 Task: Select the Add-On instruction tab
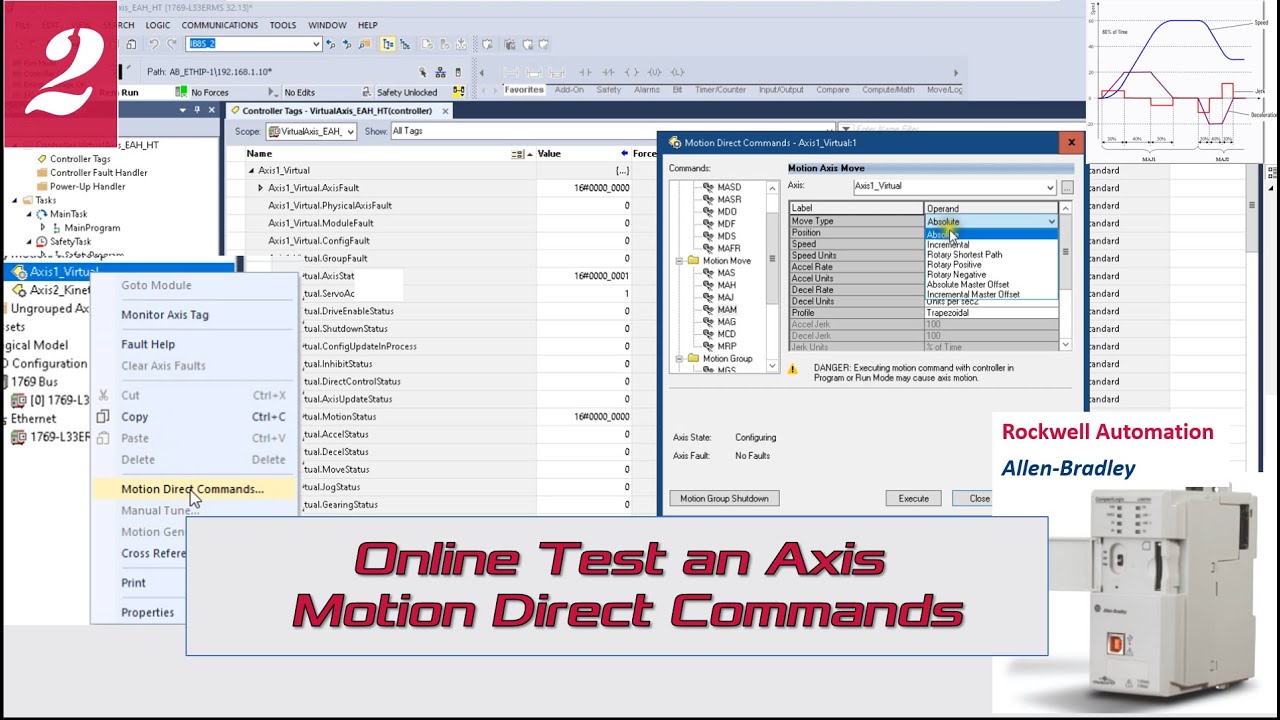point(569,90)
